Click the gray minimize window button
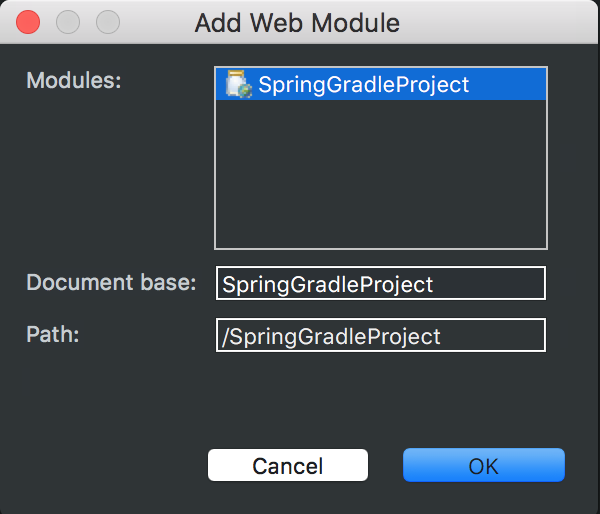600x514 pixels. point(68,22)
